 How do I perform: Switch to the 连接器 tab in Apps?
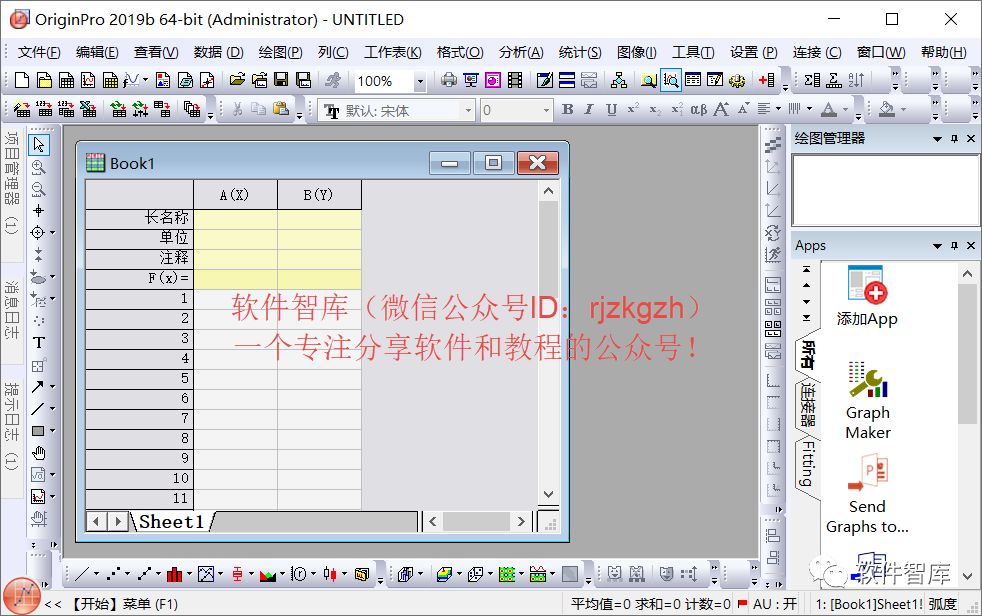[808, 404]
